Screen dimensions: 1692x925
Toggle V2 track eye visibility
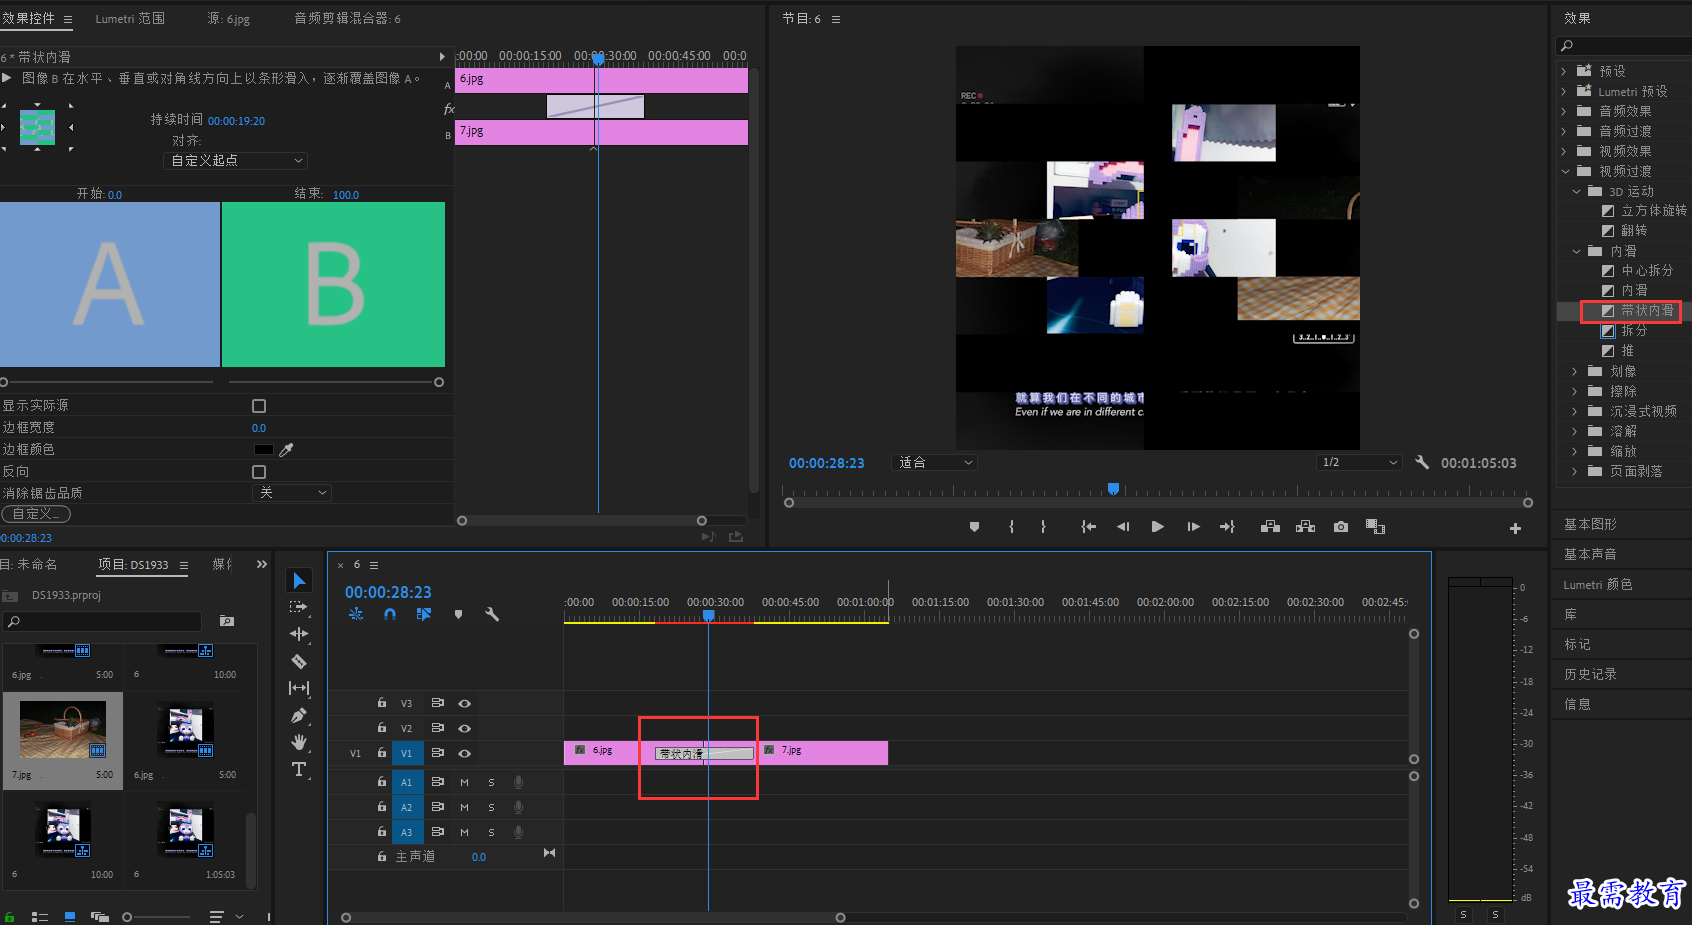pos(464,729)
